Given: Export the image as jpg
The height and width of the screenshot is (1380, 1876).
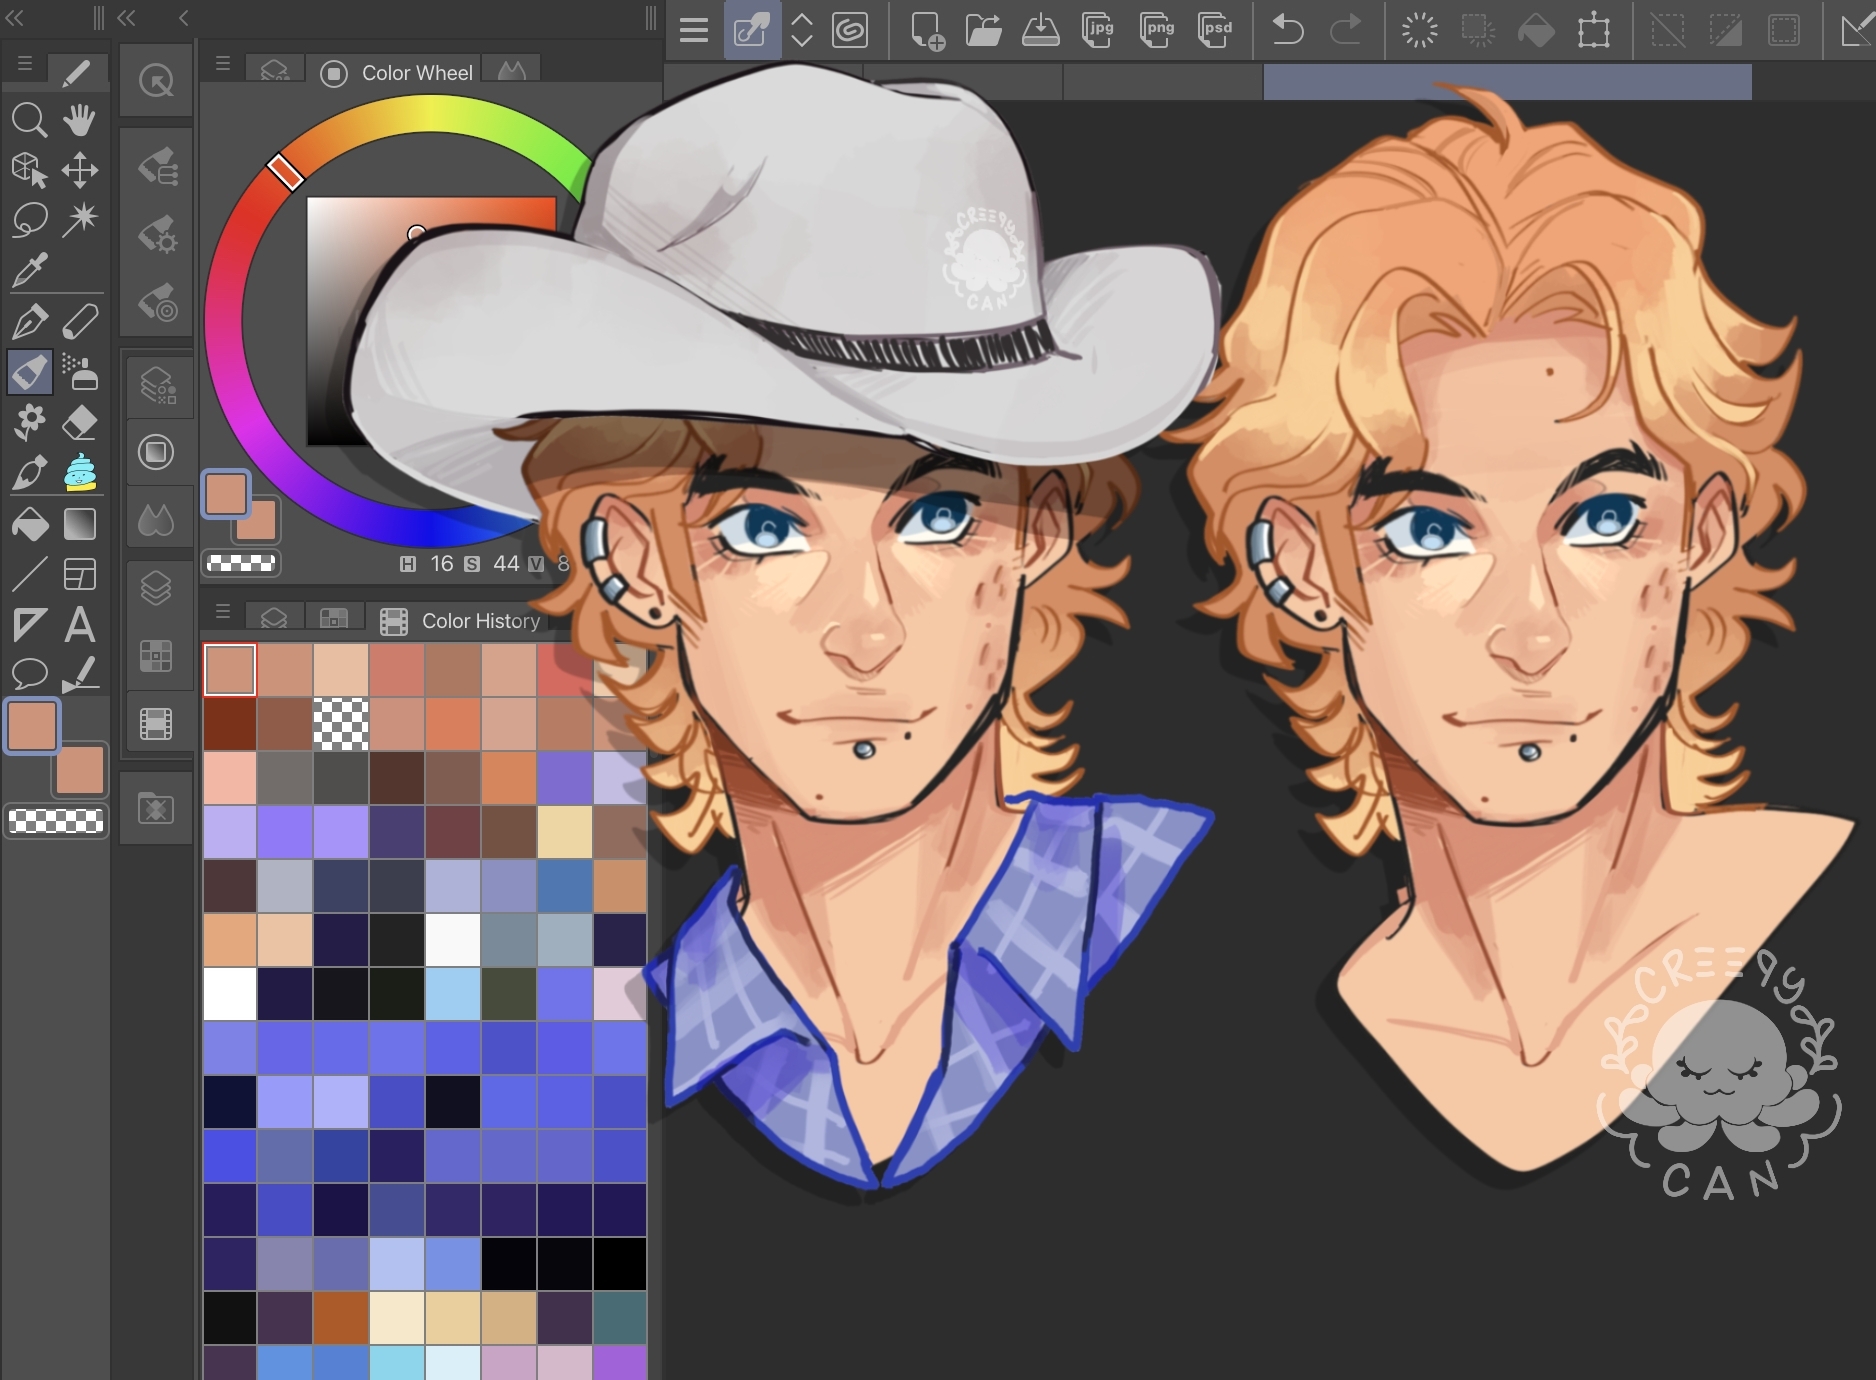Looking at the screenshot, I should coord(1098,30).
